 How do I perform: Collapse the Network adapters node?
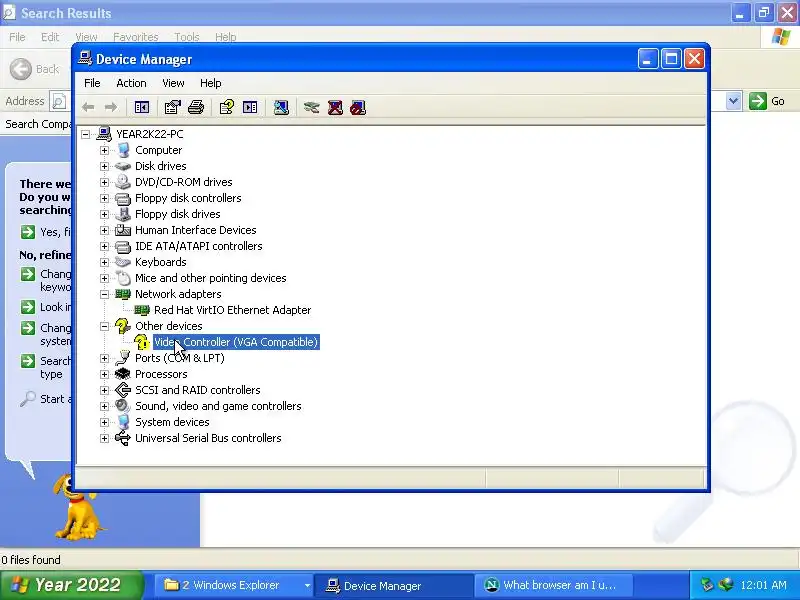105,294
